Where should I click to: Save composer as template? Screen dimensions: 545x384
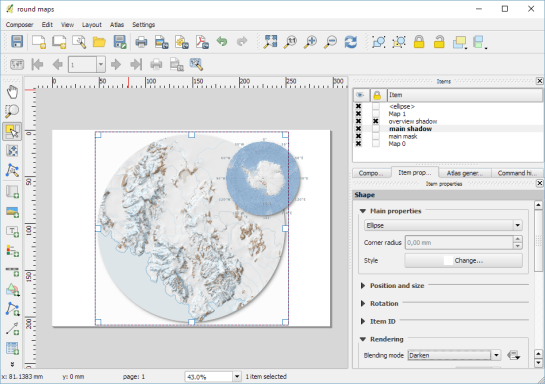(120, 42)
